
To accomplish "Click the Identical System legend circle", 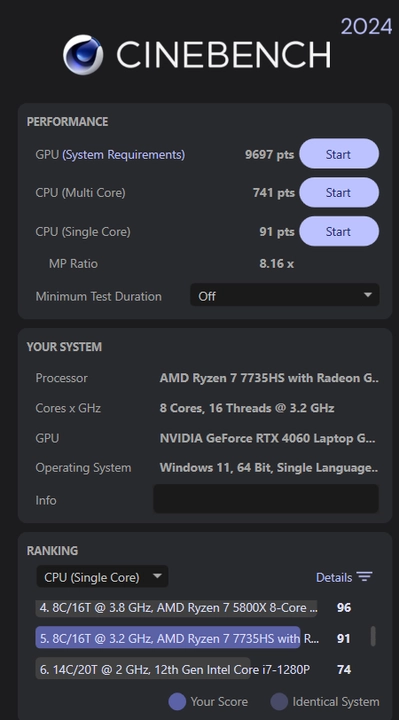I will [x=279, y=701].
